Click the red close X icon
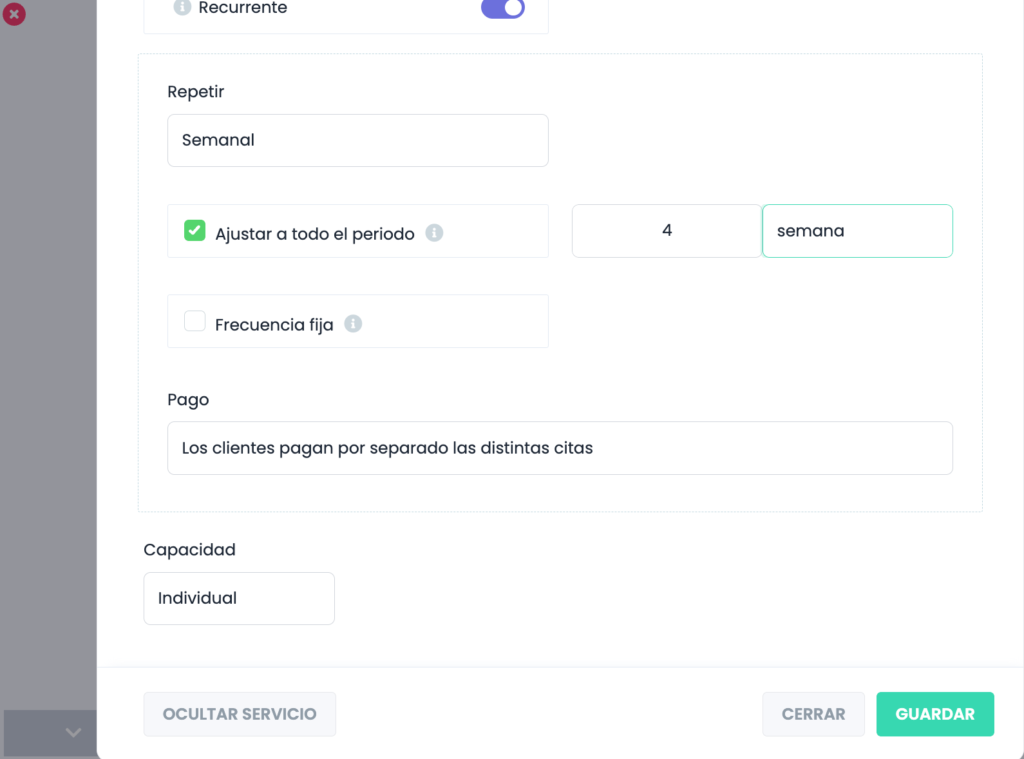The width and height of the screenshot is (1024, 759). point(14,14)
